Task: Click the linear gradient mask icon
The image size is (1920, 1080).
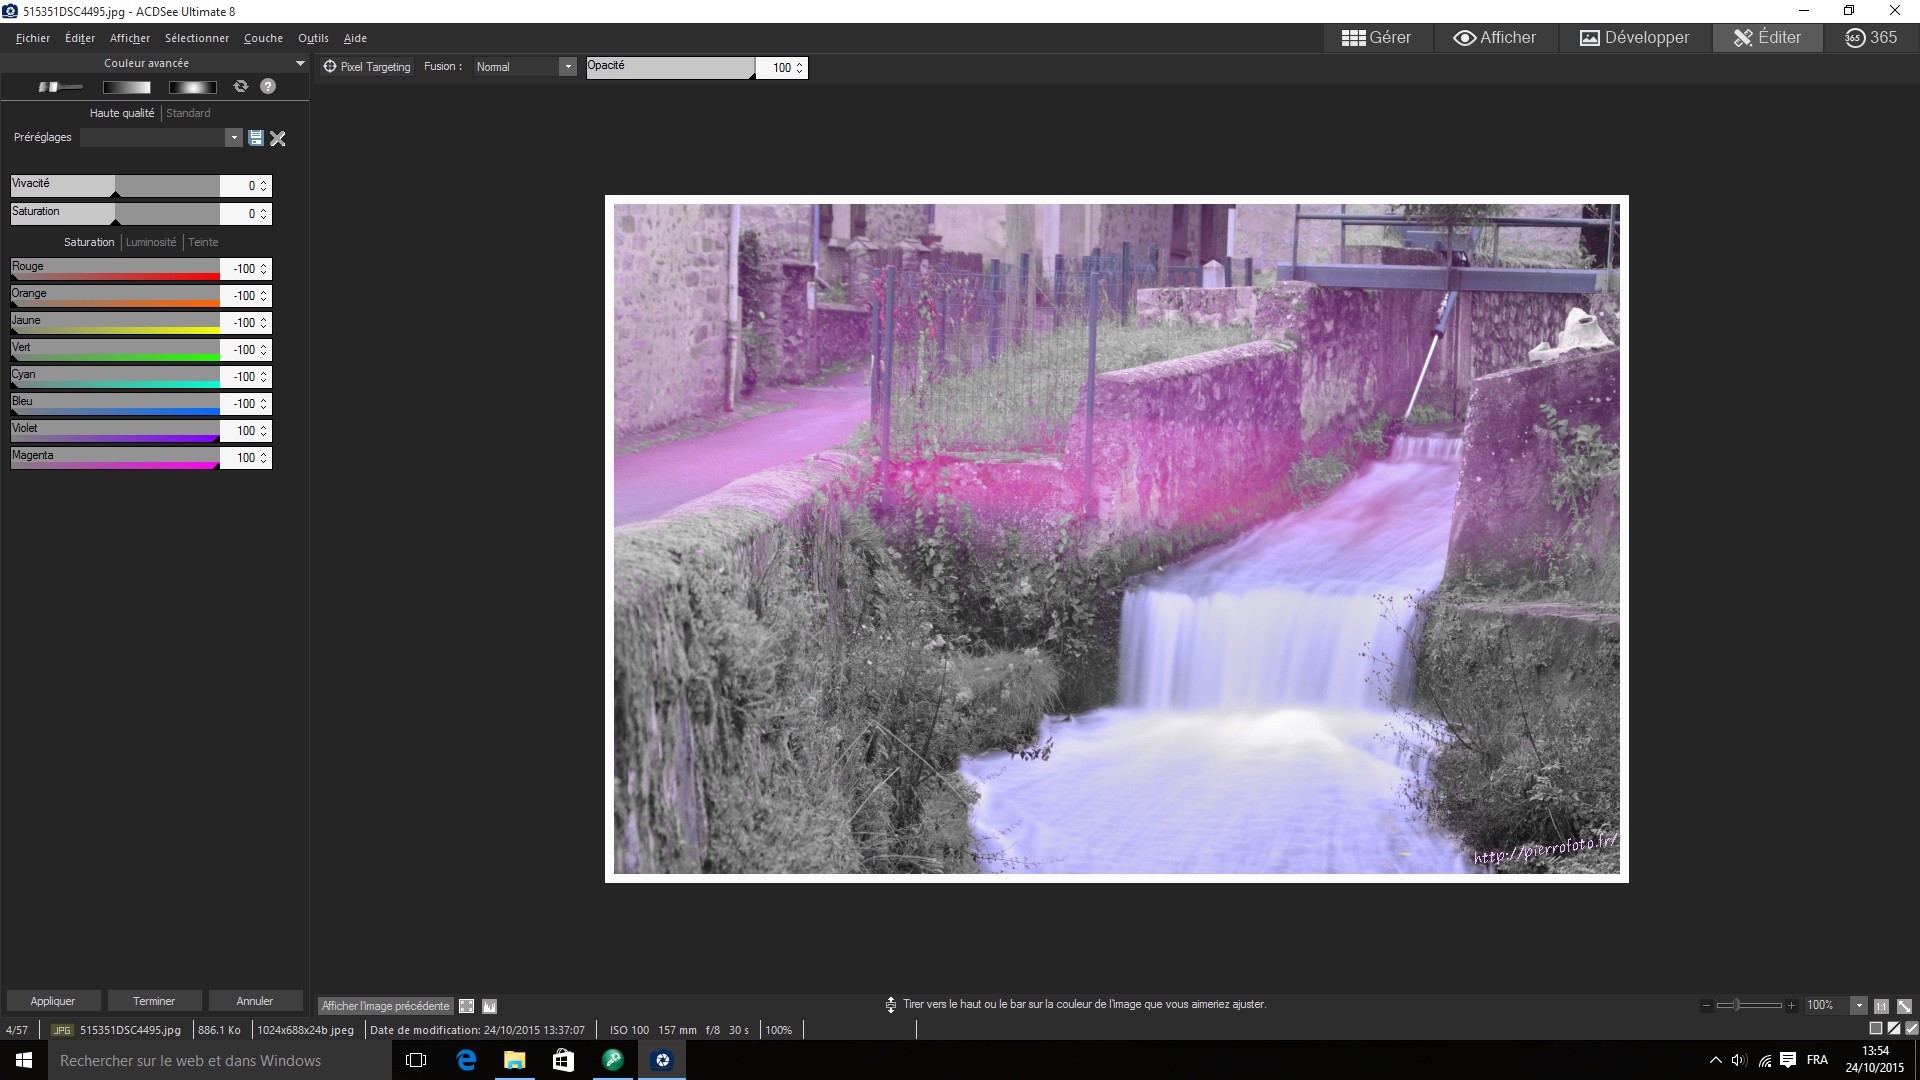Action: coord(126,87)
